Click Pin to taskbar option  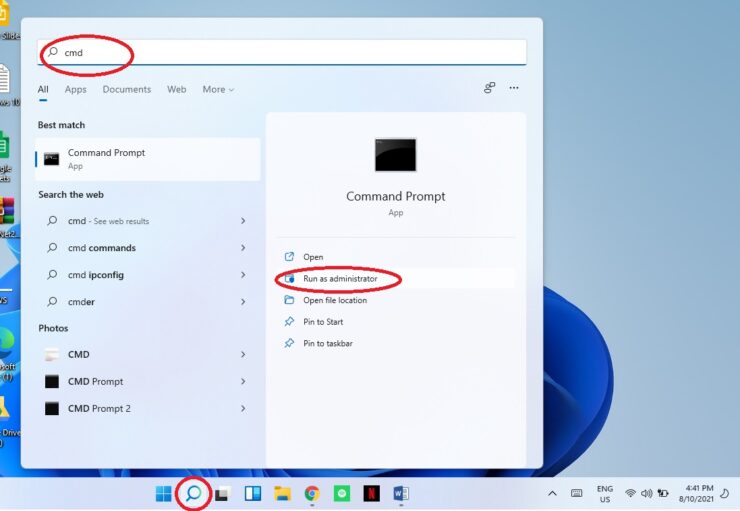(x=327, y=343)
